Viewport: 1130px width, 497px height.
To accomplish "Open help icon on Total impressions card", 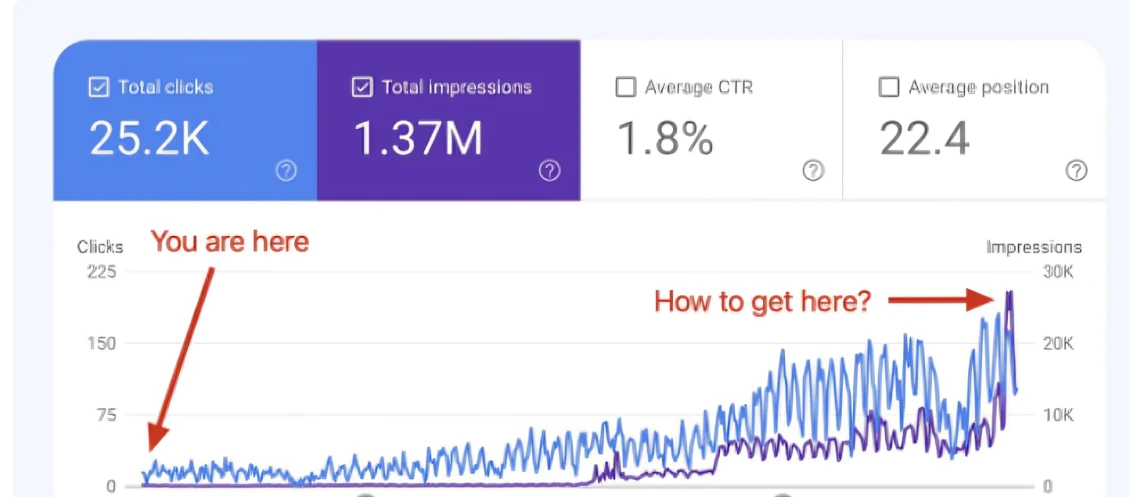I will pos(550,171).
